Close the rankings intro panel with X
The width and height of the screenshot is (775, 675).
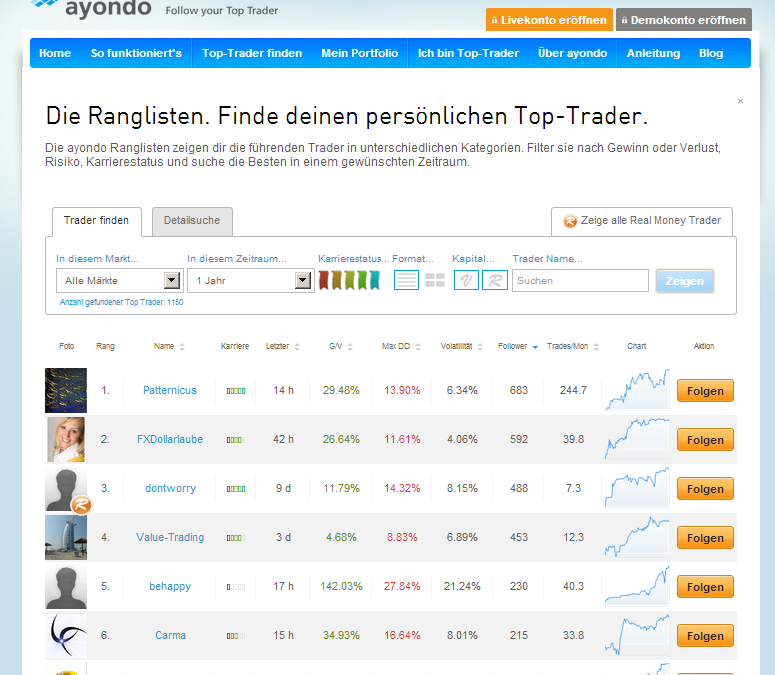(x=740, y=101)
